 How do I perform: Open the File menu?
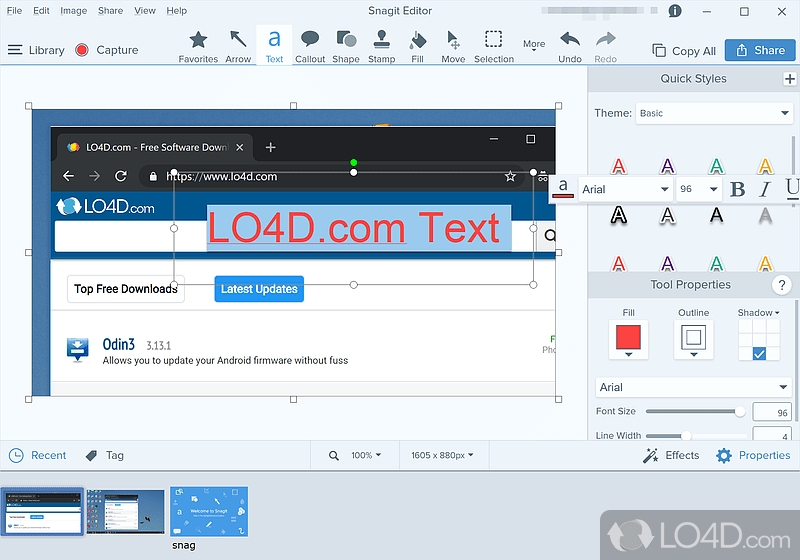pos(14,11)
